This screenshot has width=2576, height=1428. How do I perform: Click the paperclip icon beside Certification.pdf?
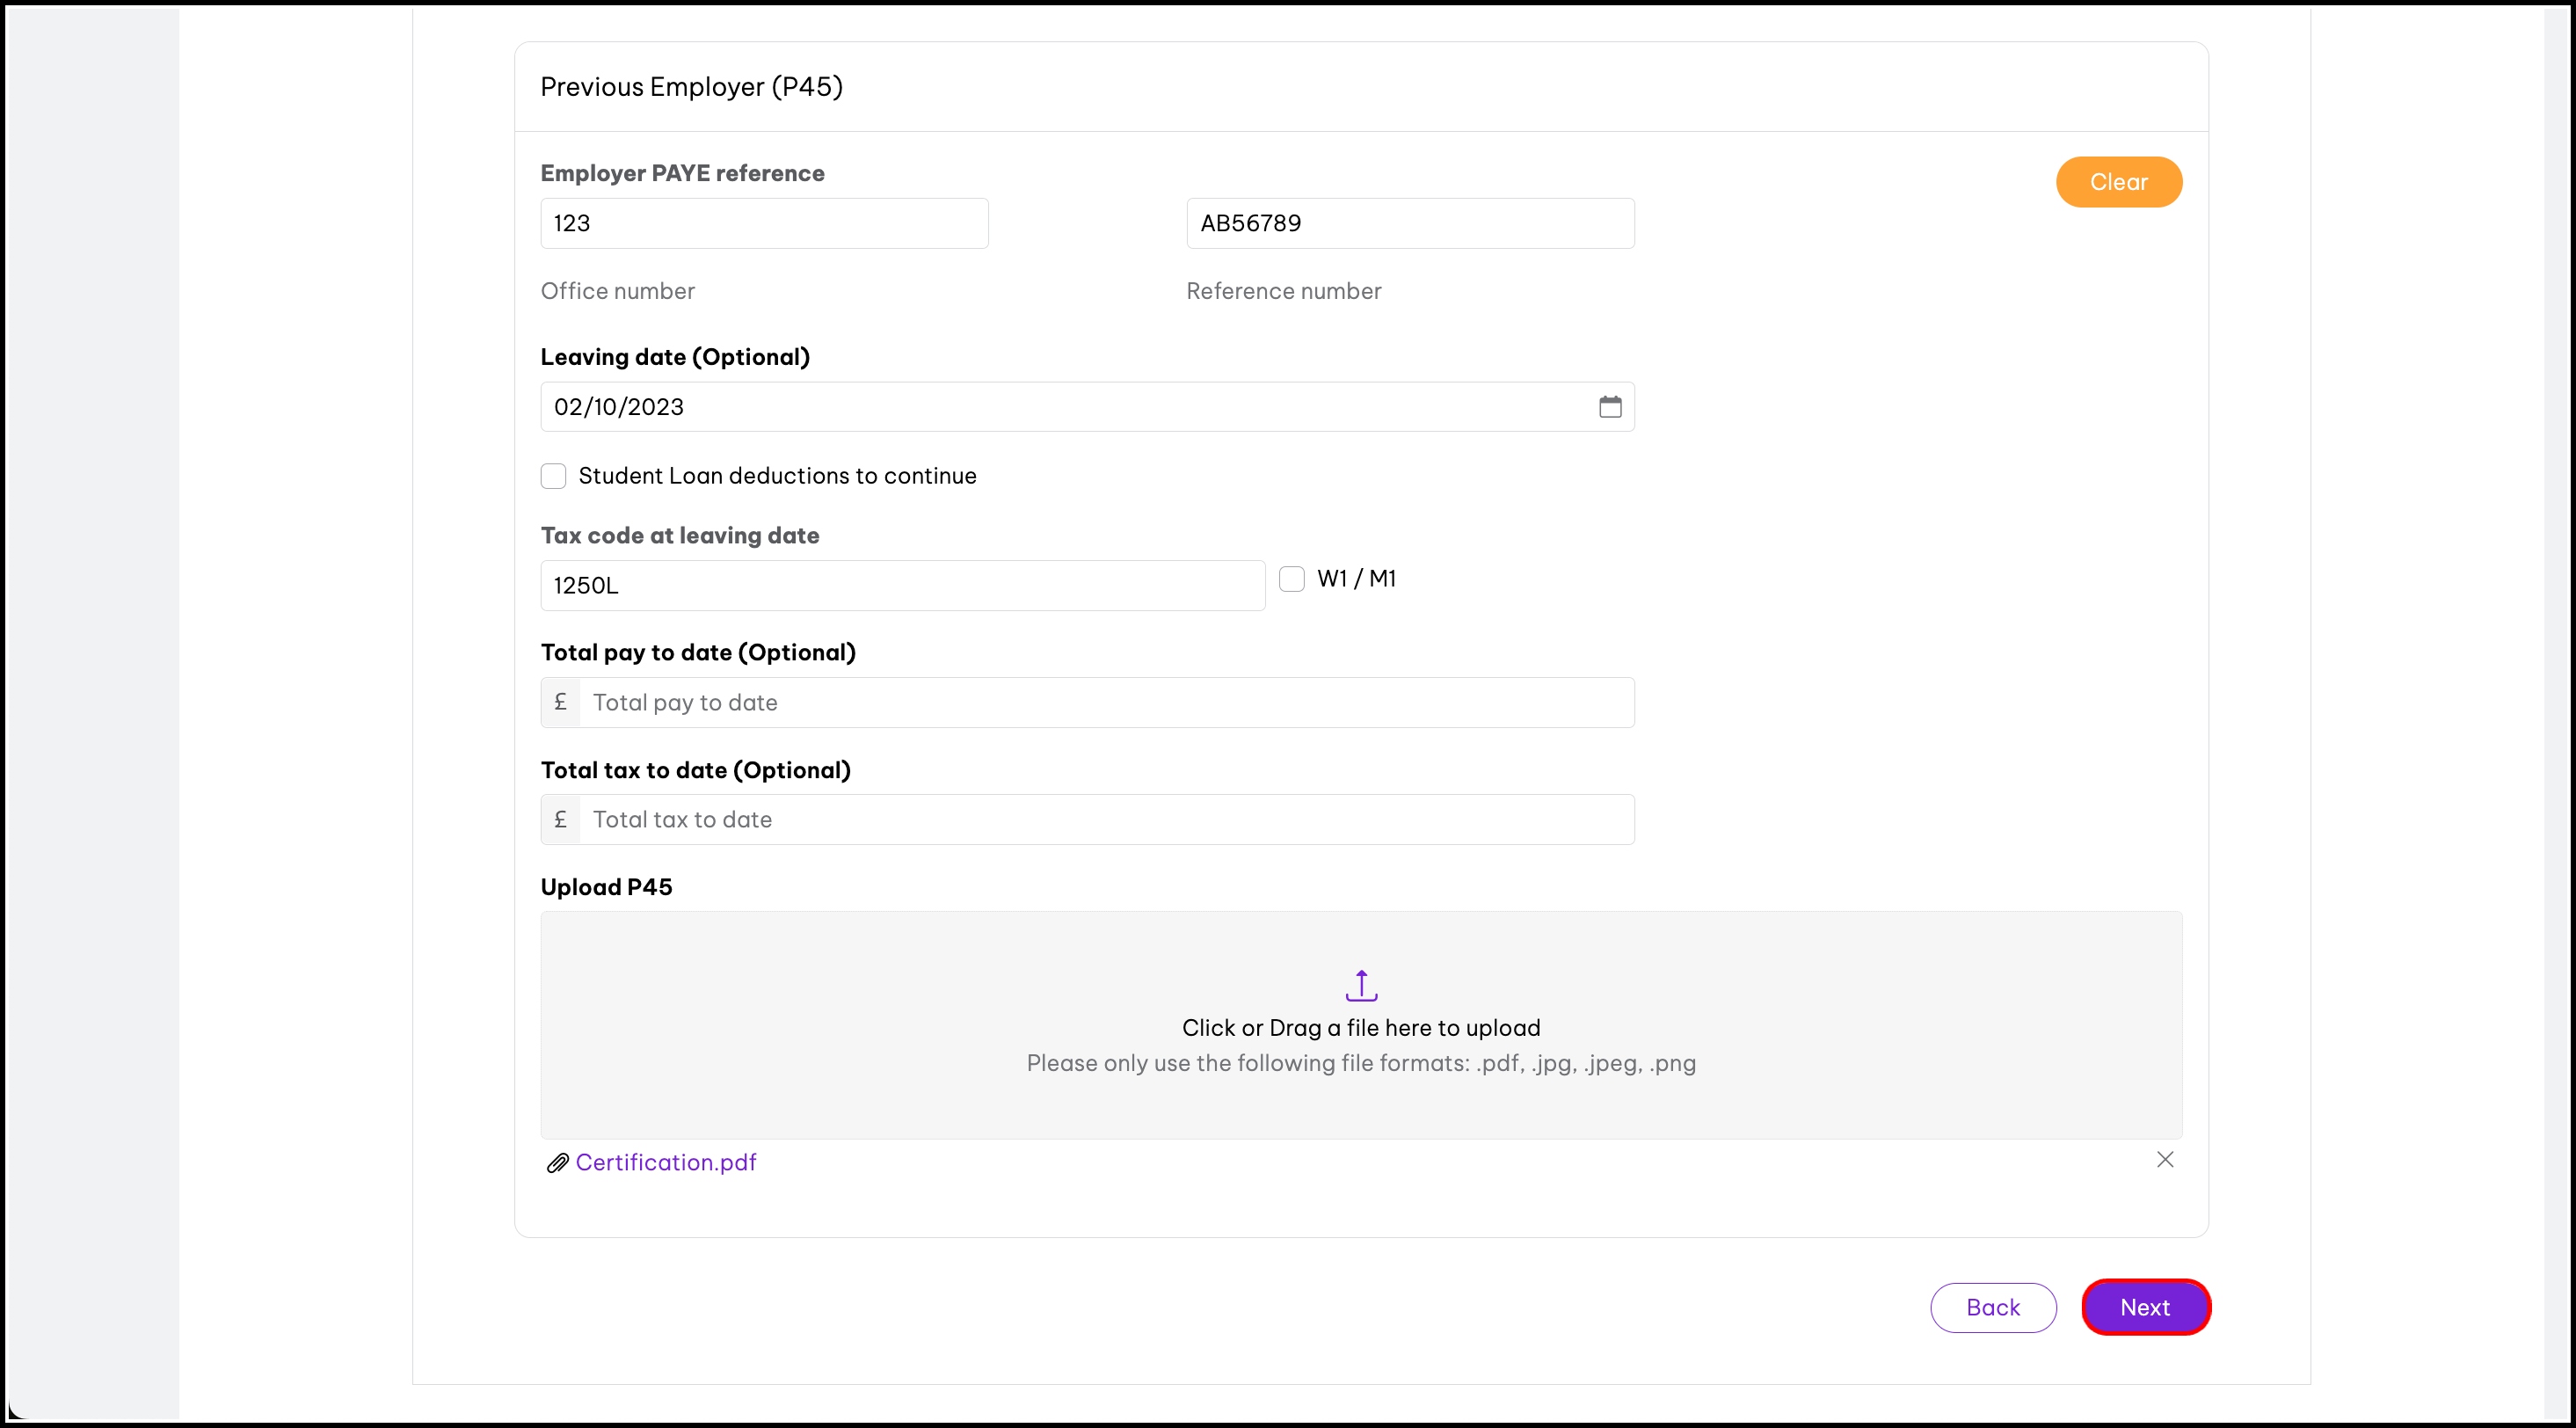pyautogui.click(x=557, y=1163)
